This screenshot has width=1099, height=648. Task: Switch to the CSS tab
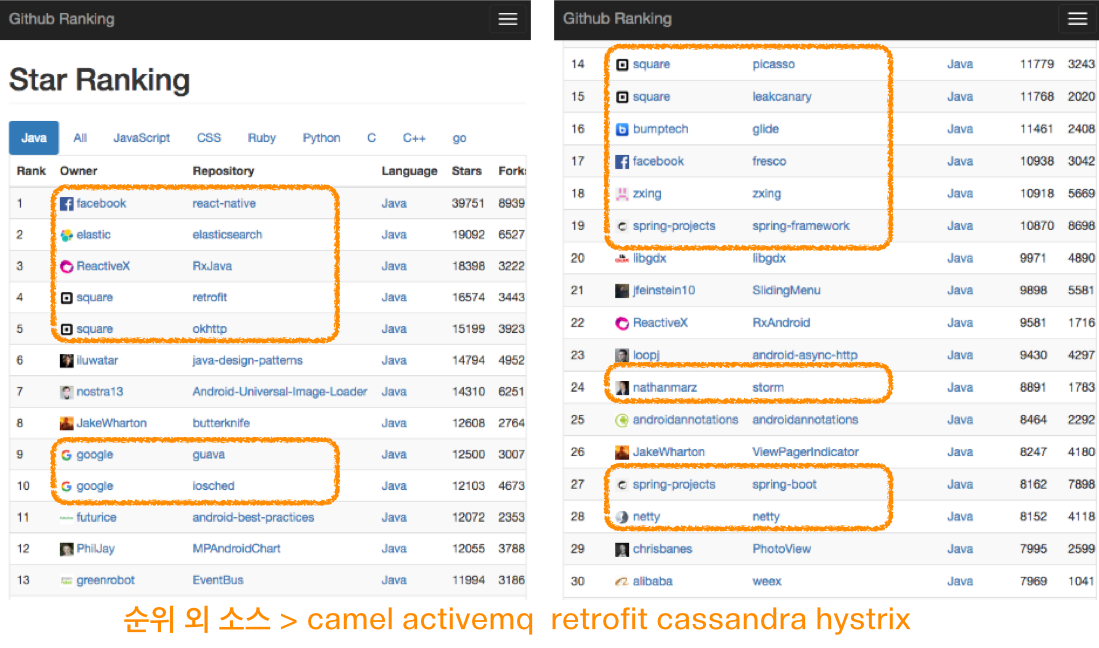pyautogui.click(x=209, y=138)
